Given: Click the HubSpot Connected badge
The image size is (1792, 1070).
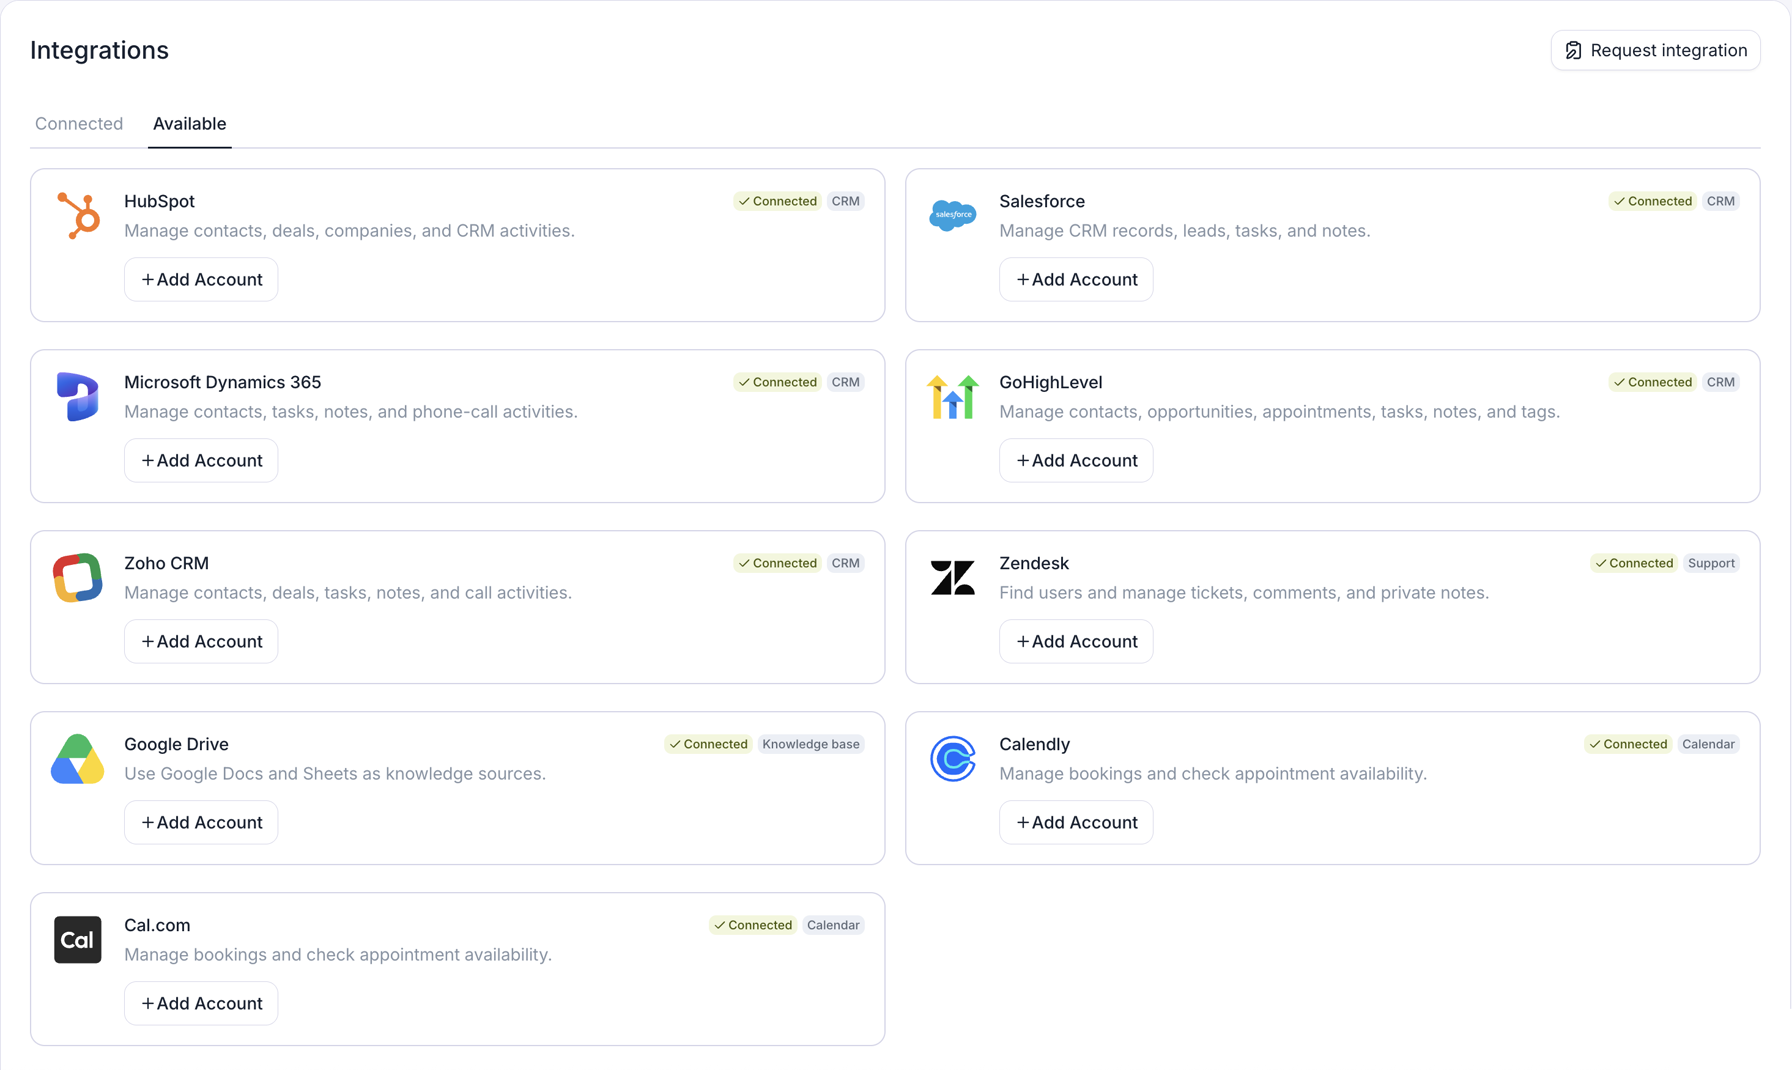Looking at the screenshot, I should coord(777,201).
